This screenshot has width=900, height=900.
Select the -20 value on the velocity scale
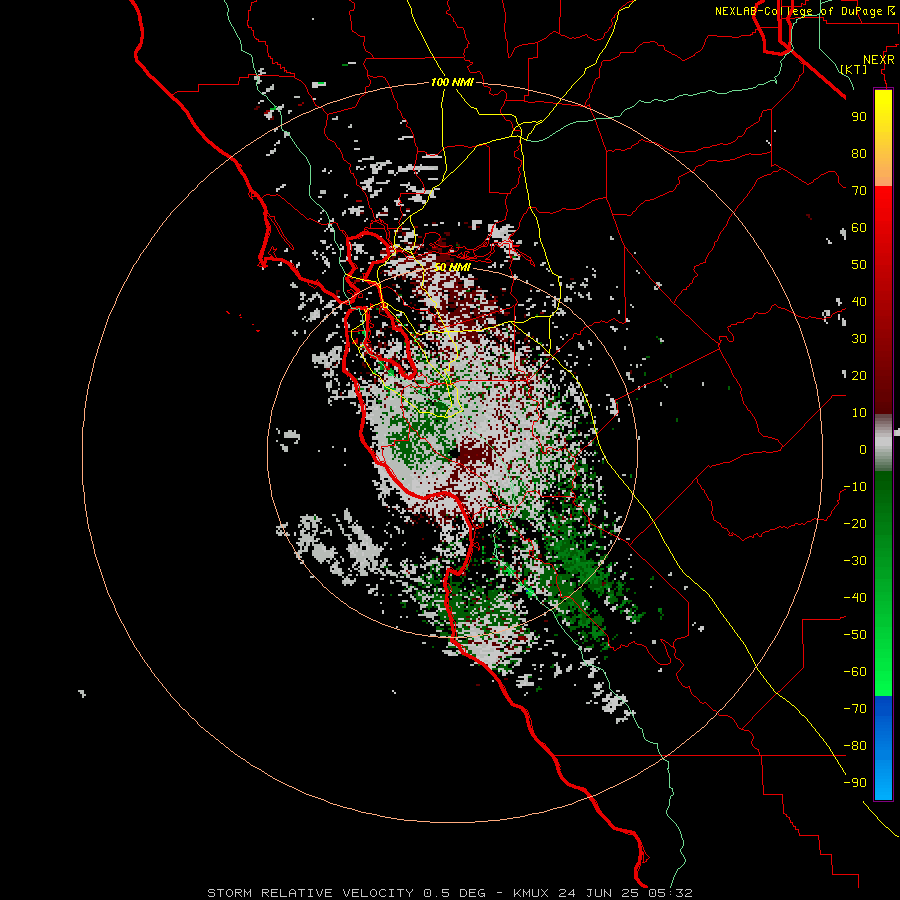[855, 523]
